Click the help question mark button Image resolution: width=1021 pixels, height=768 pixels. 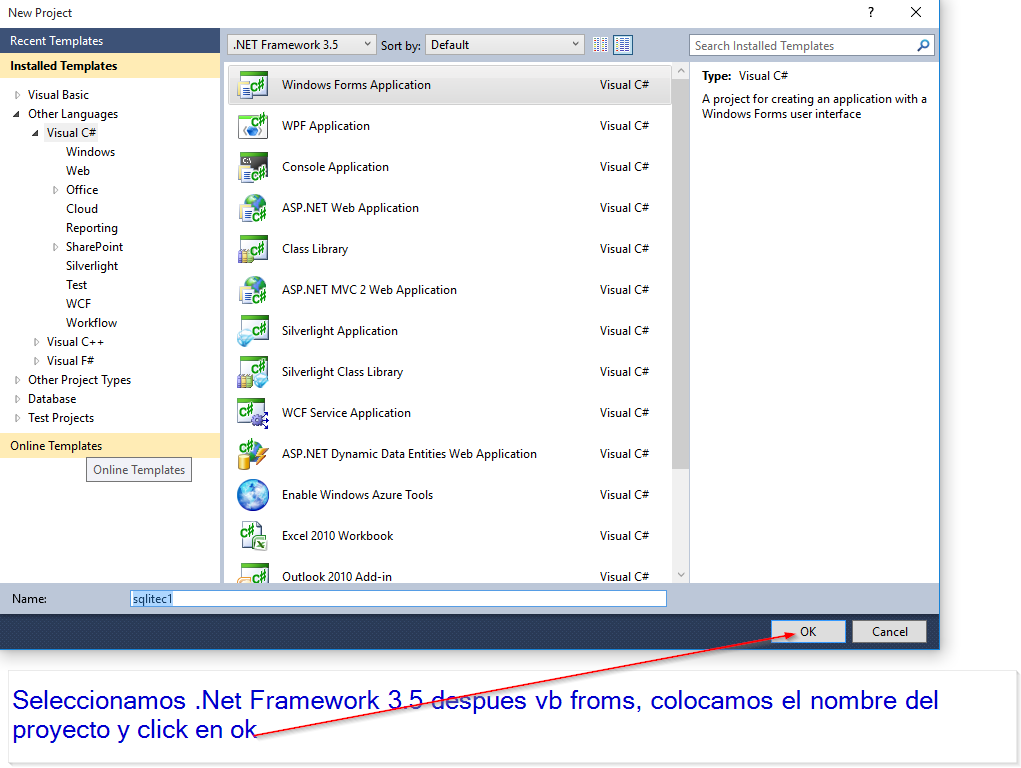point(871,12)
